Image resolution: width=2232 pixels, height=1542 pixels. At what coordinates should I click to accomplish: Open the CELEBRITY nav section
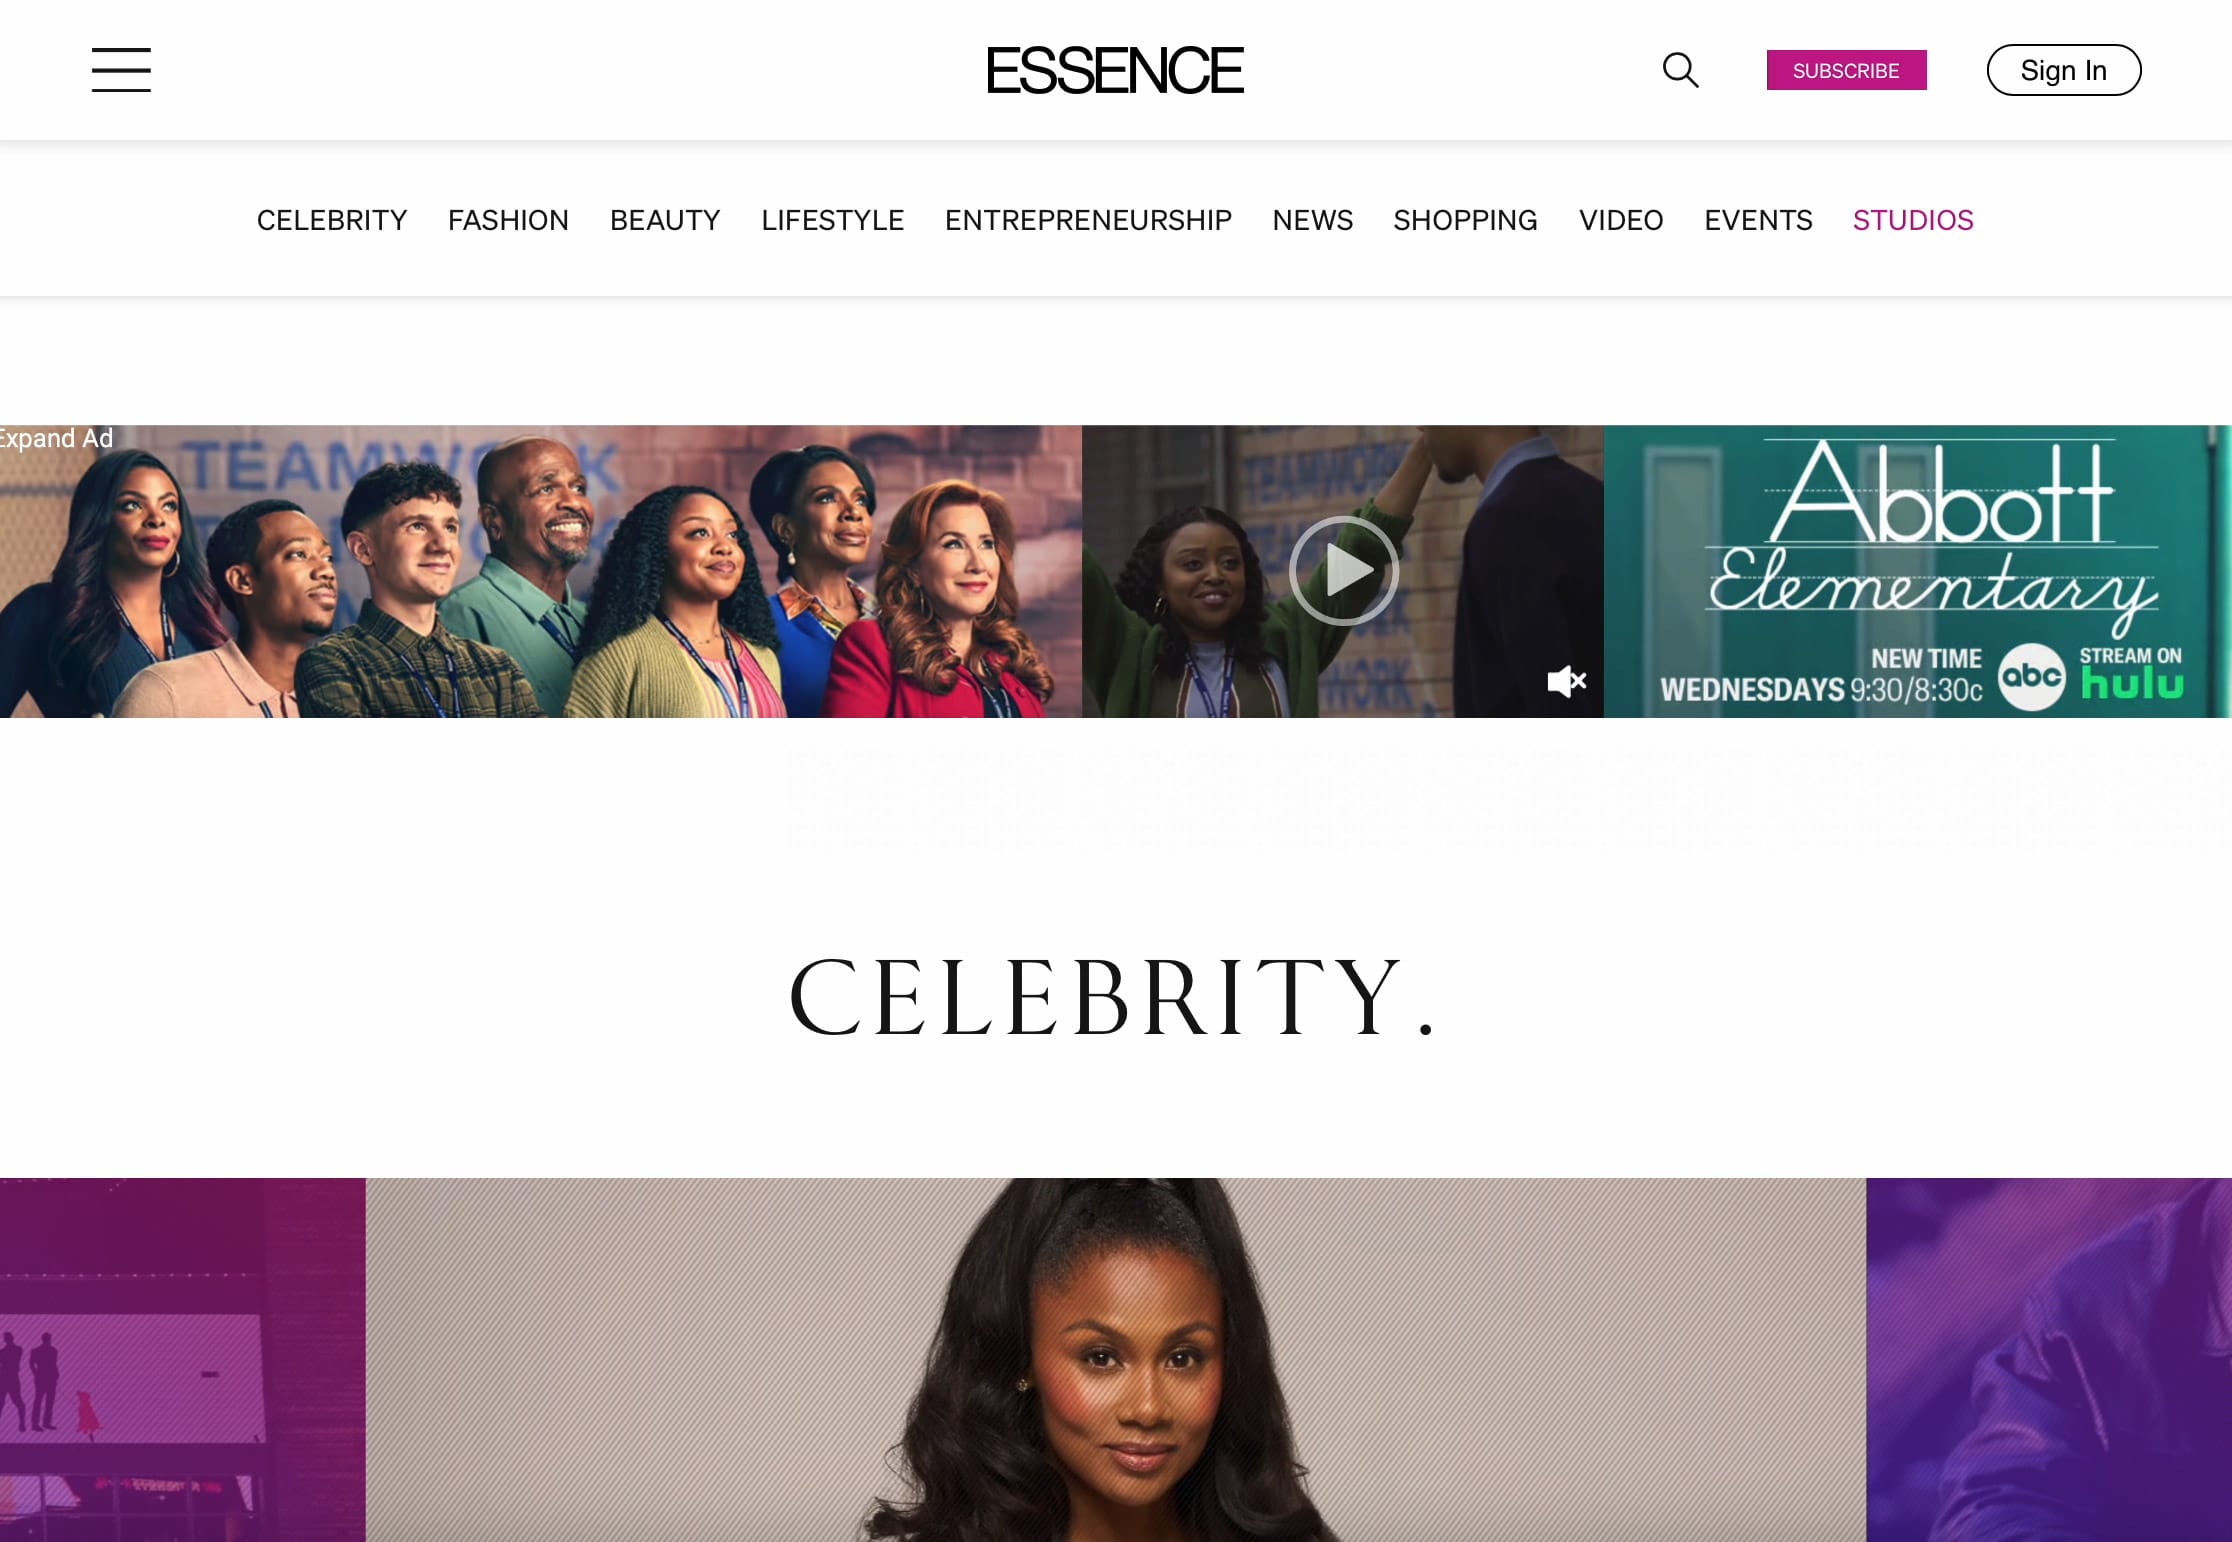(332, 220)
